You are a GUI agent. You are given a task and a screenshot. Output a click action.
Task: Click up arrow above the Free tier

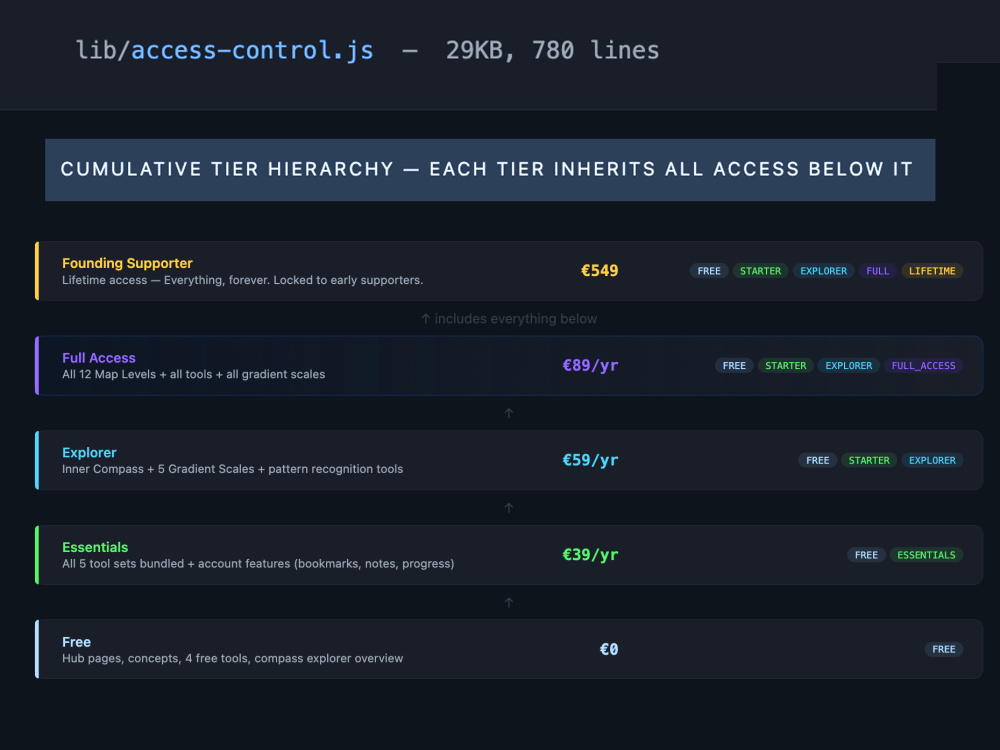[x=509, y=602]
